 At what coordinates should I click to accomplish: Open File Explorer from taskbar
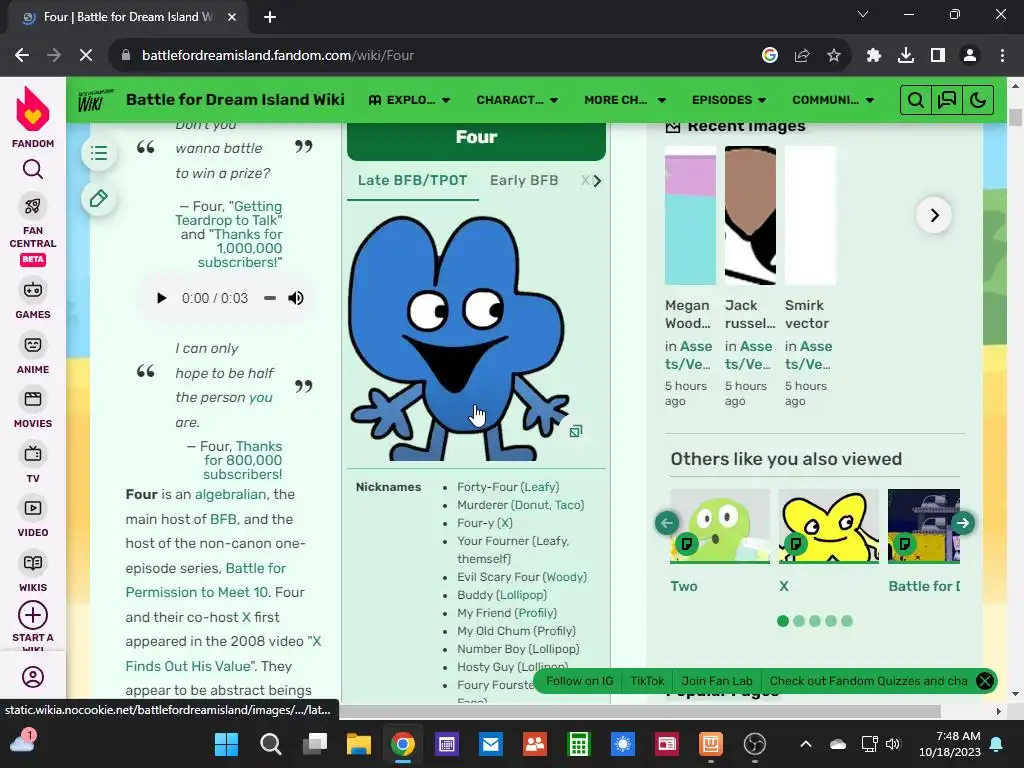click(x=359, y=744)
